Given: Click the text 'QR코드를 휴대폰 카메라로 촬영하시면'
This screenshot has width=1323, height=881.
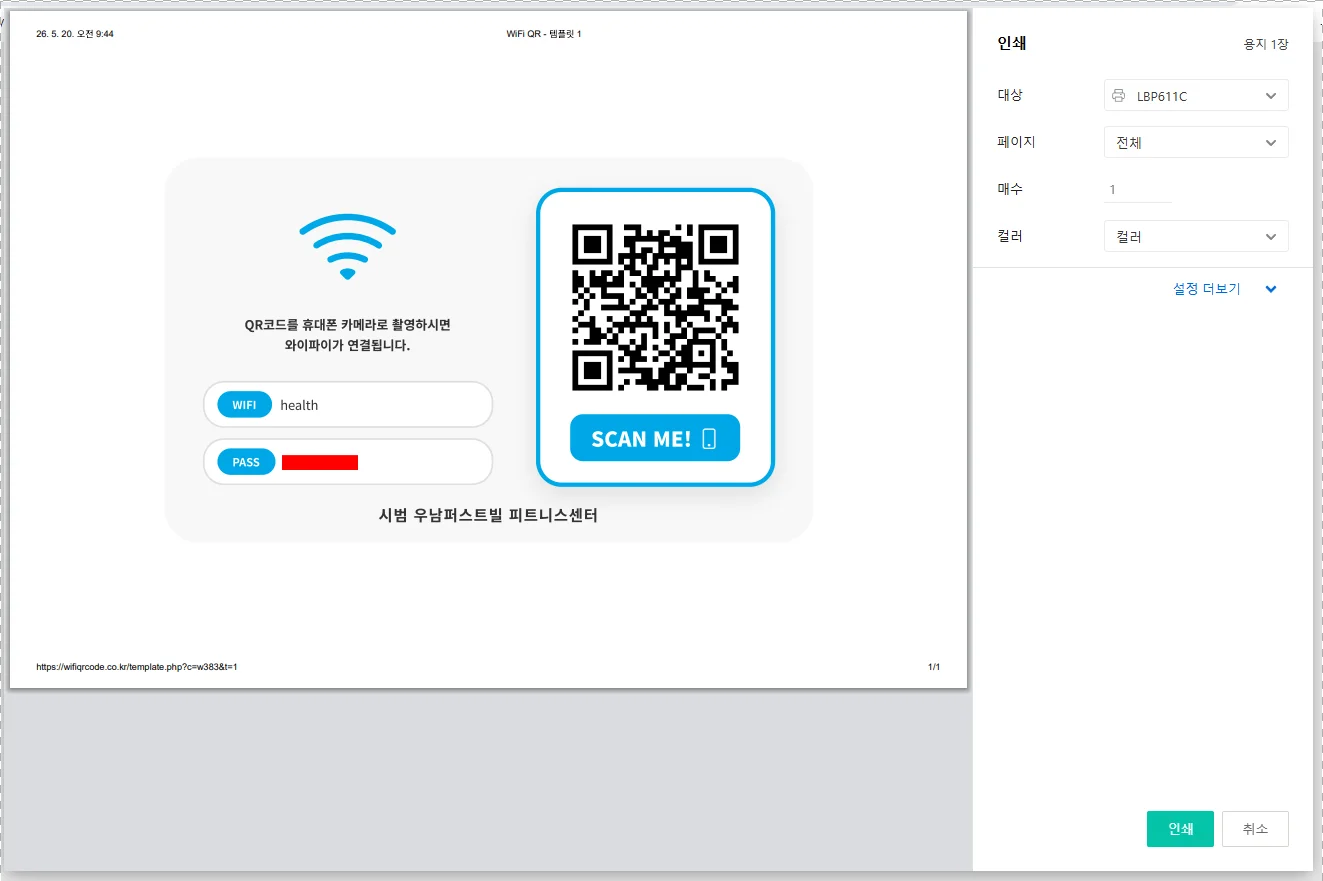Looking at the screenshot, I should pyautogui.click(x=348, y=325).
